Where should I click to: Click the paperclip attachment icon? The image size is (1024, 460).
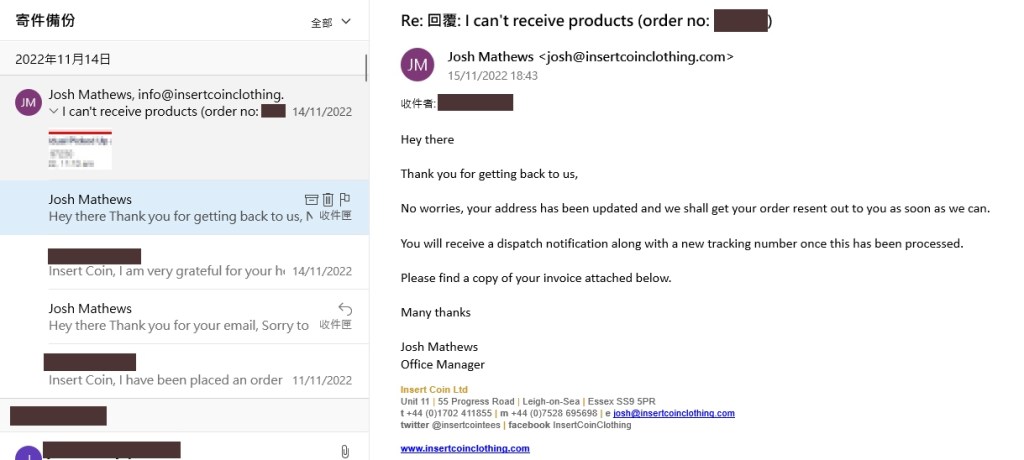[x=345, y=451]
